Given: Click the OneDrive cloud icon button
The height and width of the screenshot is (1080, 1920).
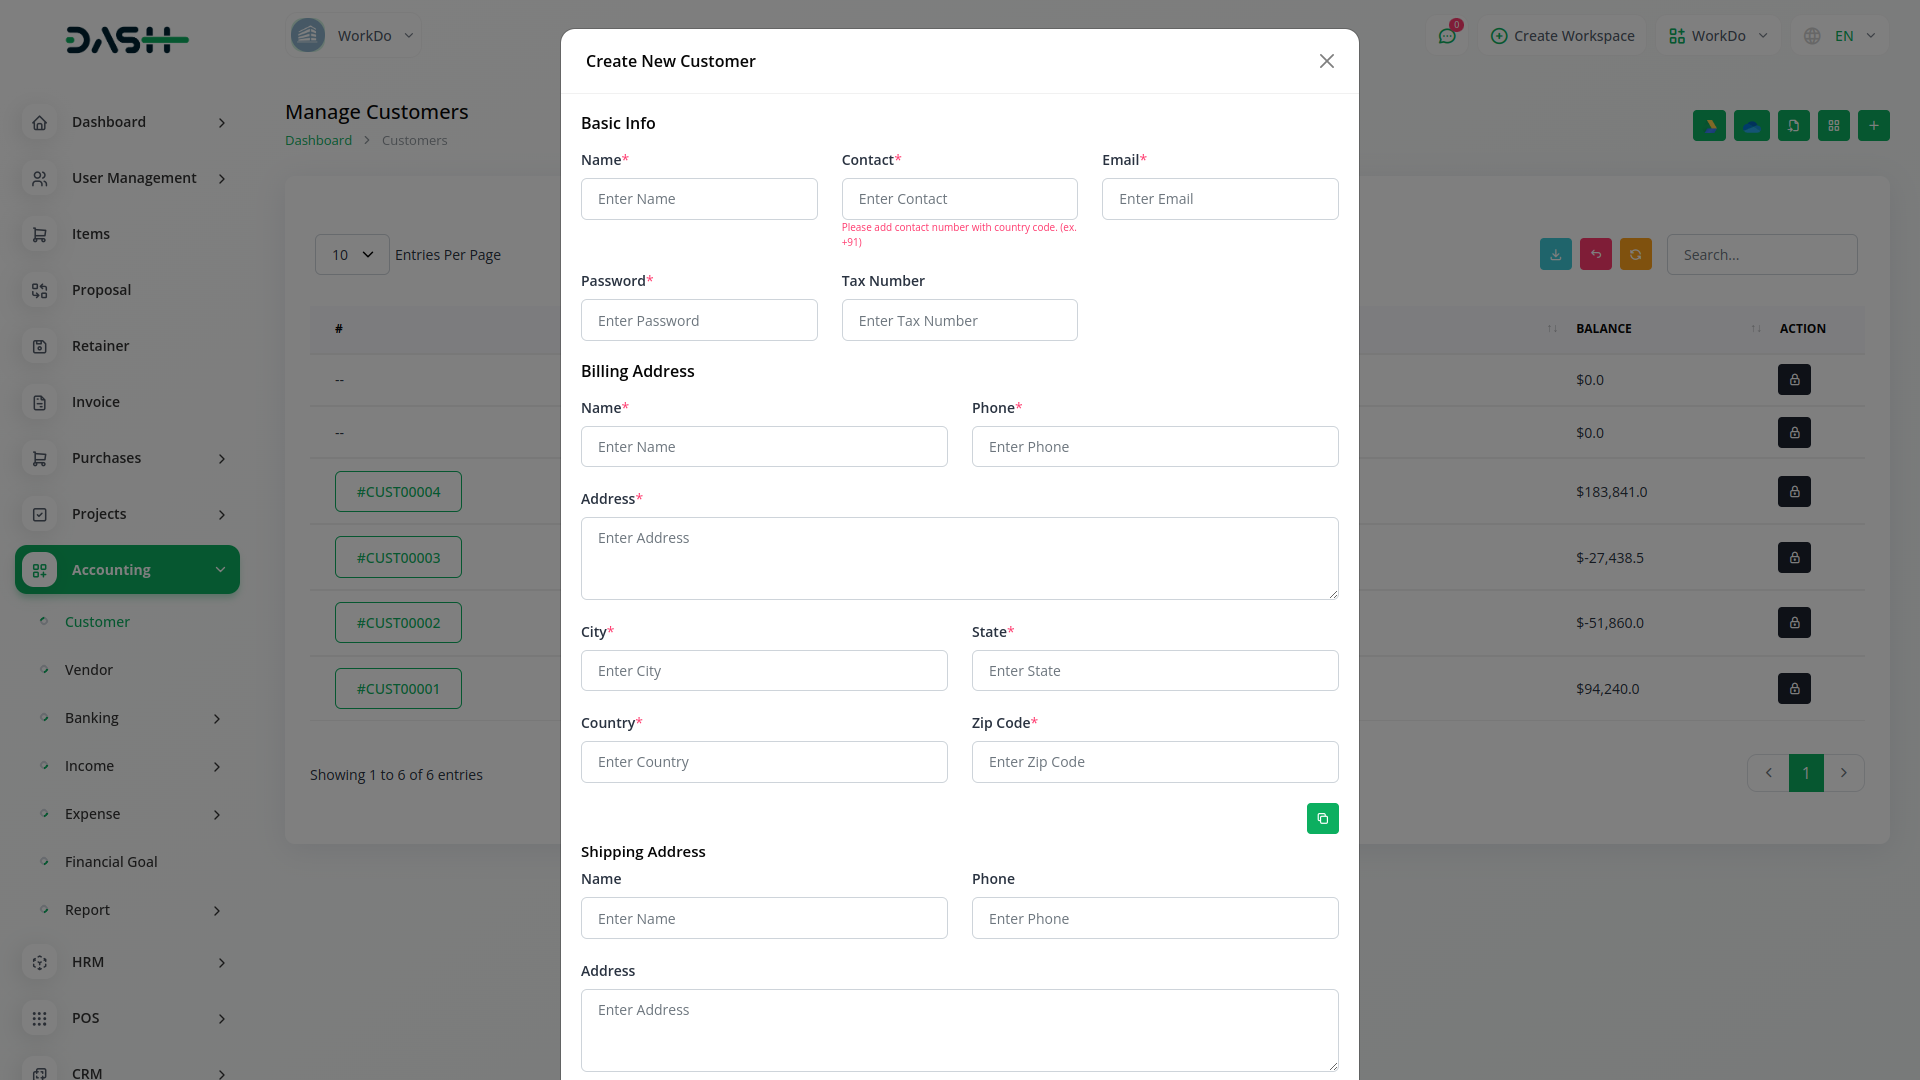Looking at the screenshot, I should [1751, 126].
